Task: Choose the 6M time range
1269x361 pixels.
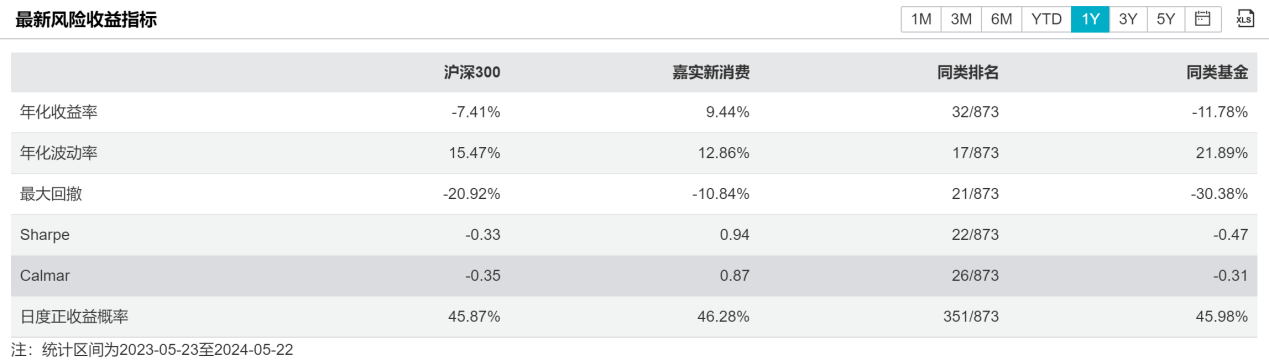Action: (x=1002, y=19)
